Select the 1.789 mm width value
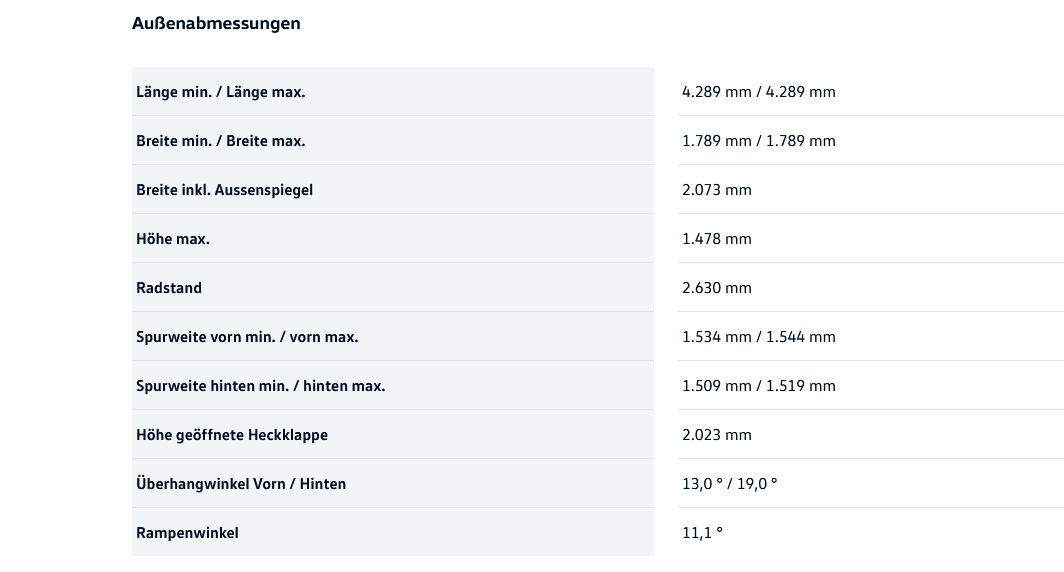 click(x=758, y=141)
